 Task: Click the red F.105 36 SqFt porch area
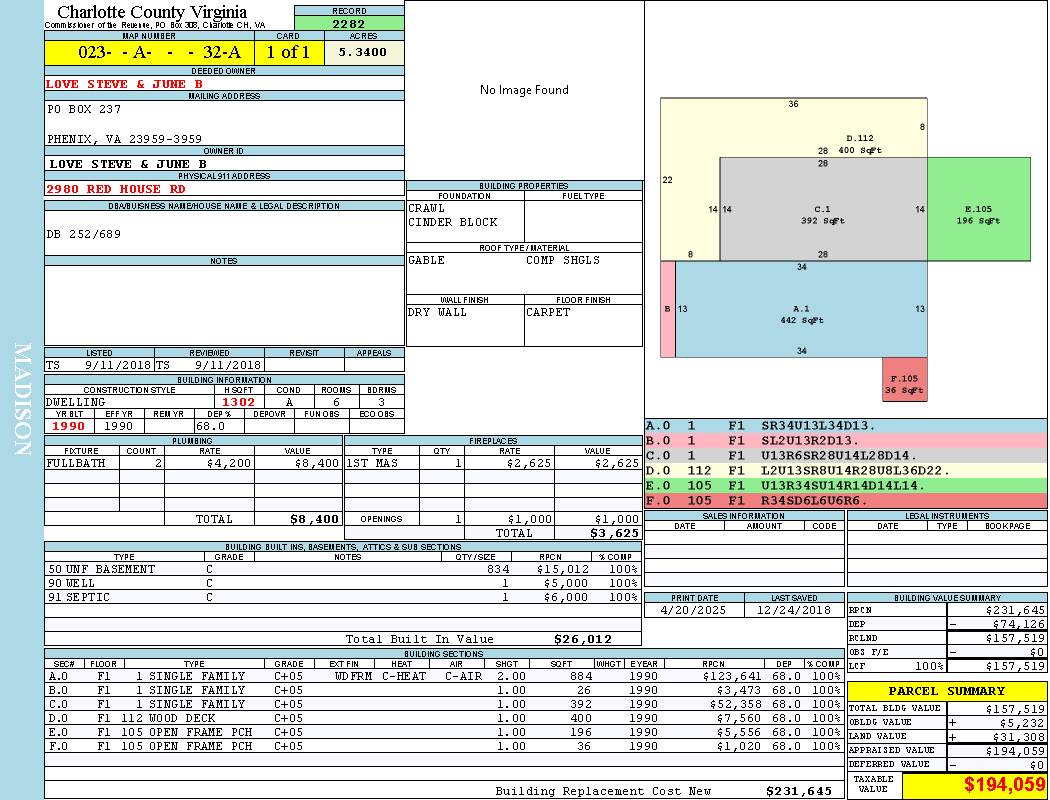click(x=905, y=380)
